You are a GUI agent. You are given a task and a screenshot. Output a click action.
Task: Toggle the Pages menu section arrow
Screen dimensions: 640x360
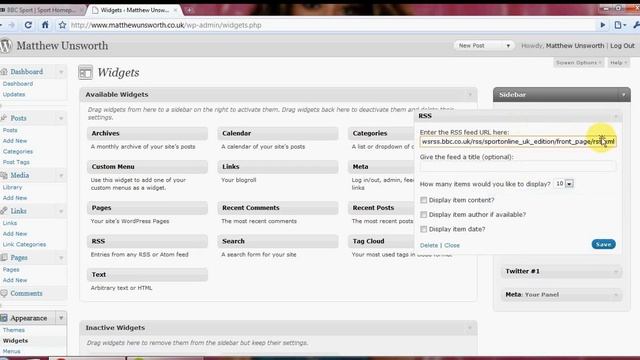point(61,258)
